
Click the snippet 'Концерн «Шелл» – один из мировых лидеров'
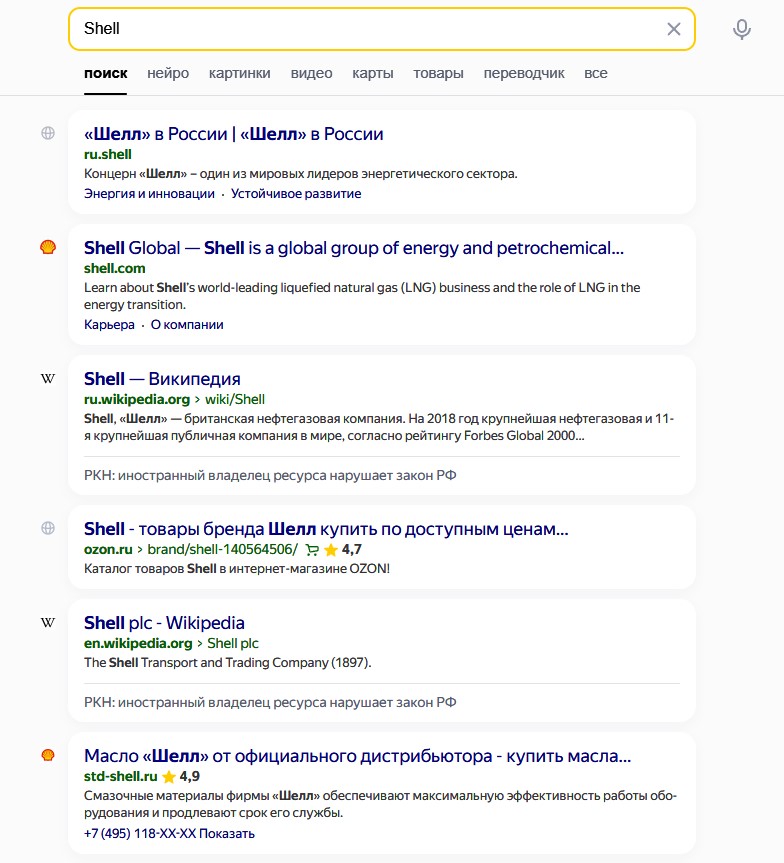click(301, 174)
